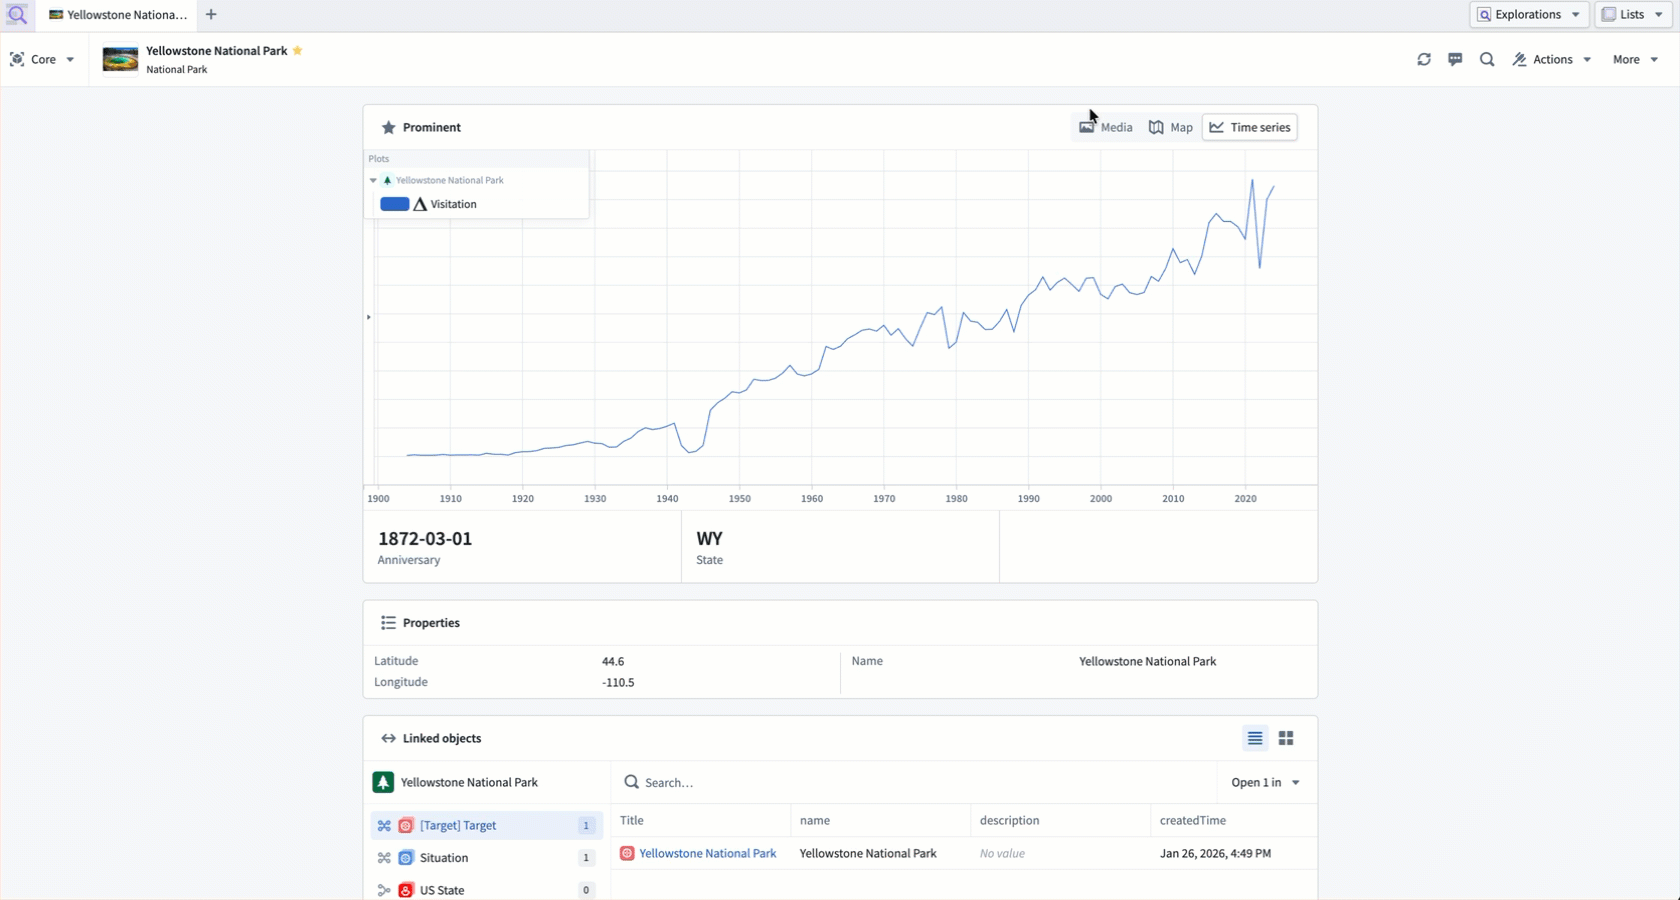
Task: Switch to the Media tab
Action: point(1106,127)
